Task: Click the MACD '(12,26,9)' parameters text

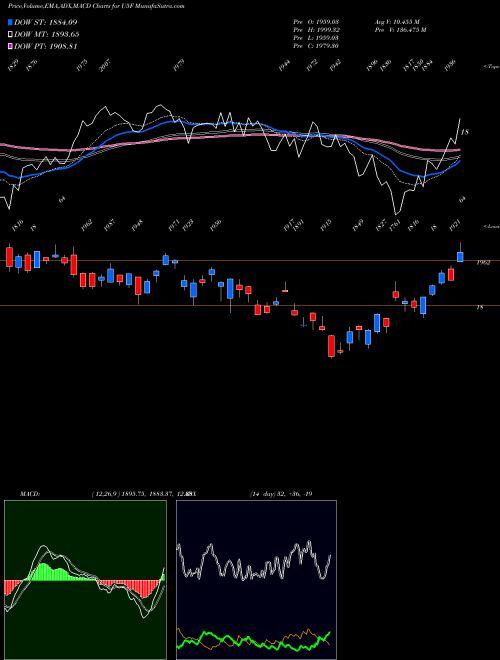Action: point(106,494)
